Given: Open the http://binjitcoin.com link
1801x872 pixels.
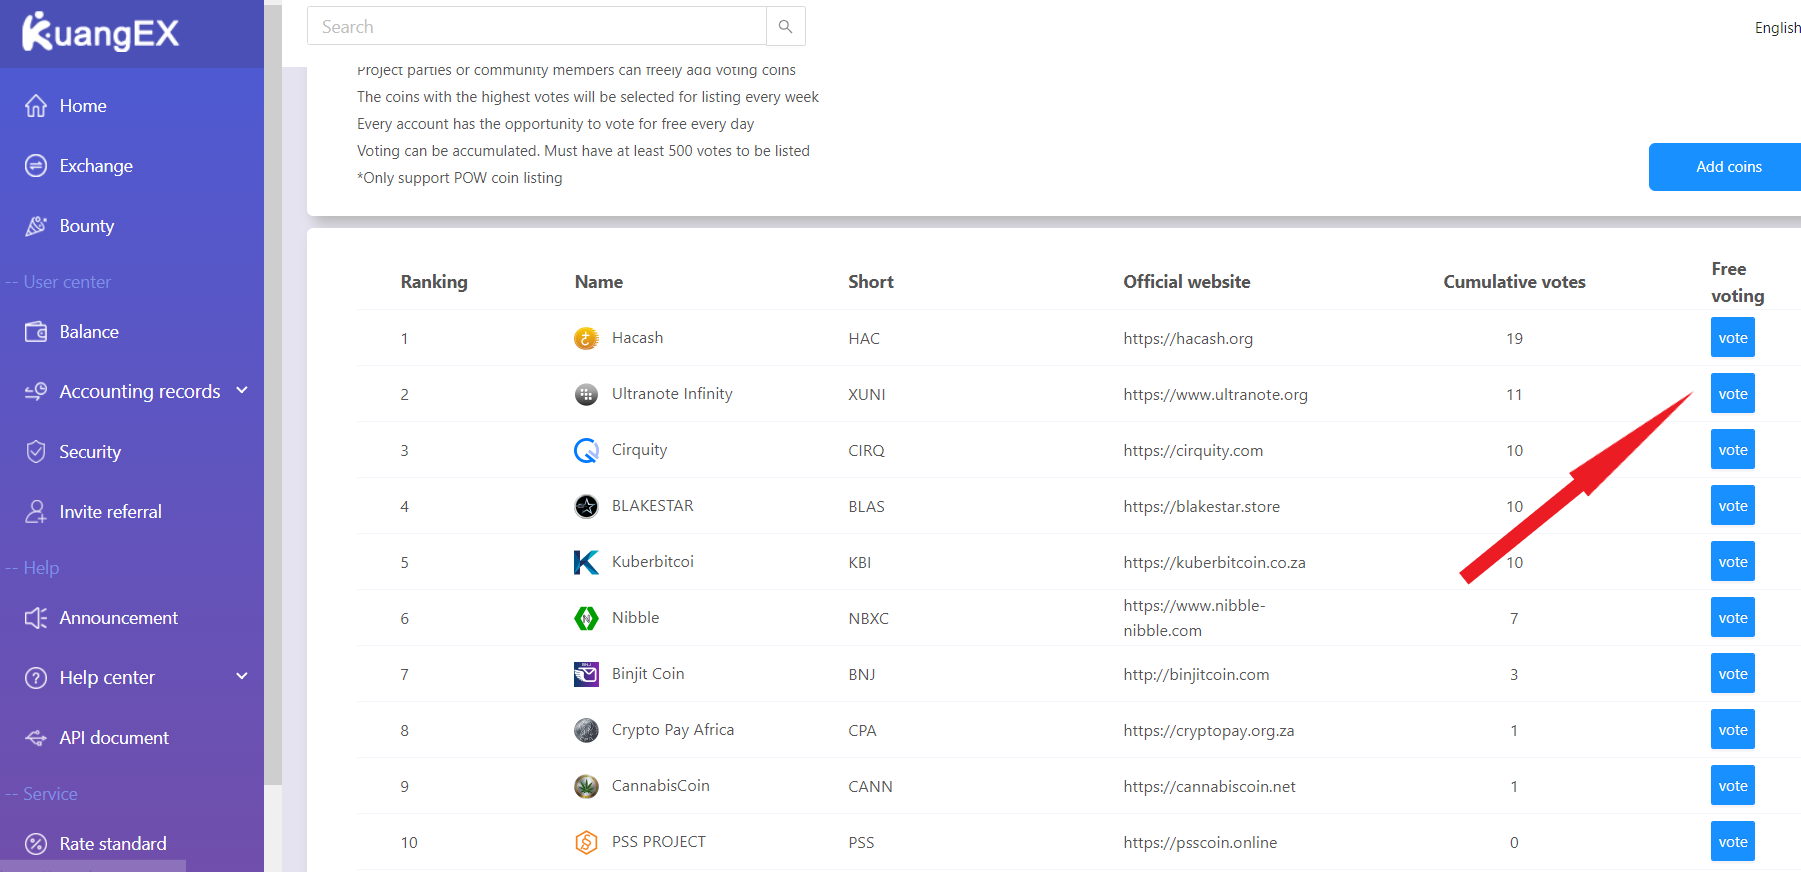Looking at the screenshot, I should click(x=1196, y=674).
